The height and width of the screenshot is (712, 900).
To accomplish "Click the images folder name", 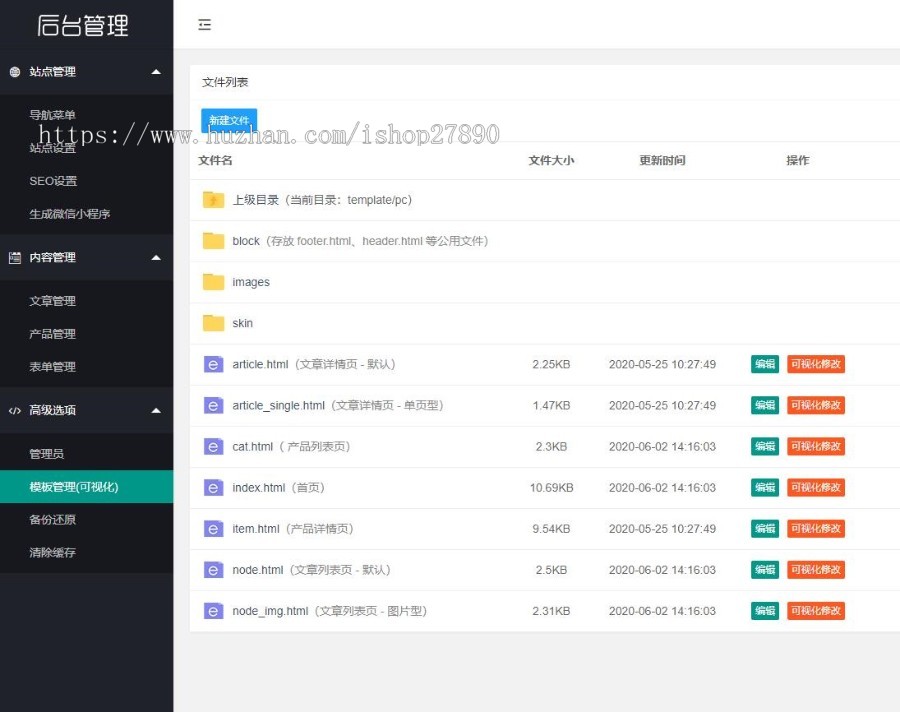I will (251, 282).
